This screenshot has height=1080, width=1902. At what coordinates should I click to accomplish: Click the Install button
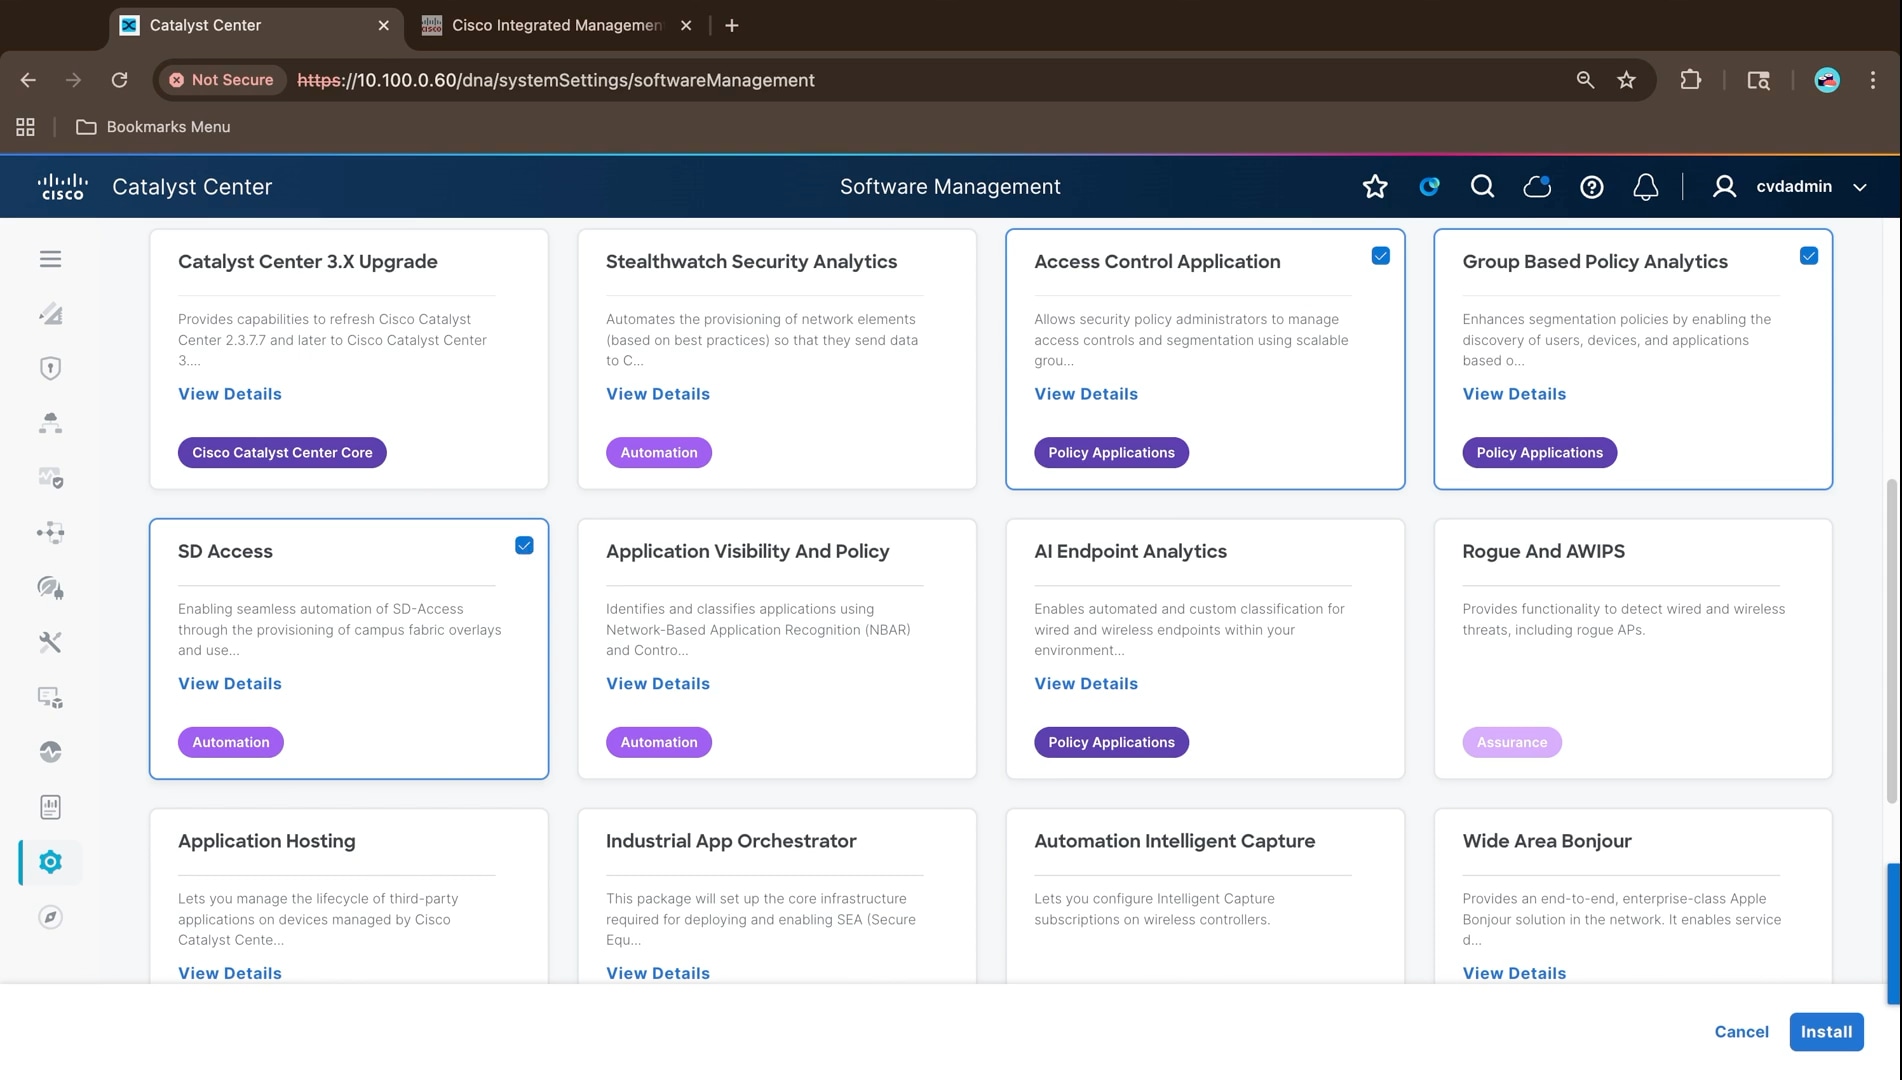click(1826, 1032)
